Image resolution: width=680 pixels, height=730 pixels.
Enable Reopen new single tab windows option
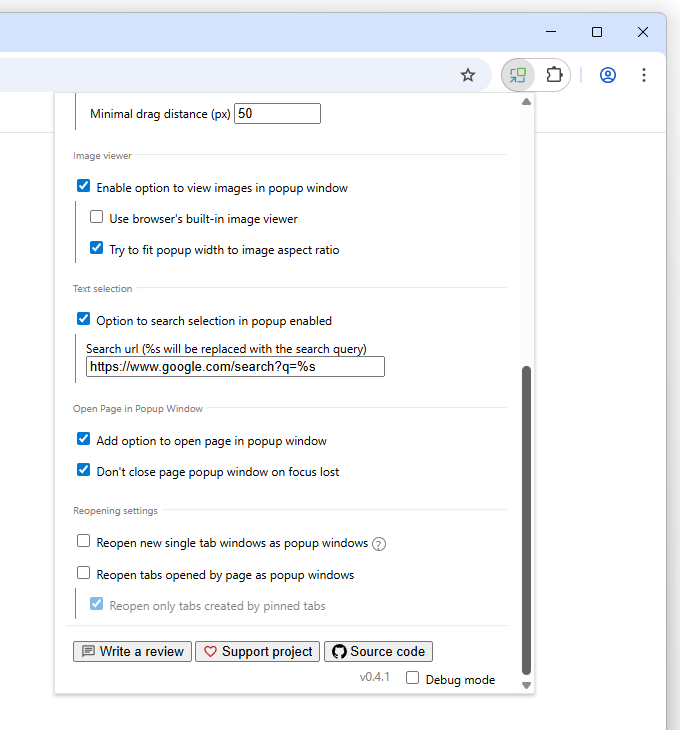(x=83, y=541)
